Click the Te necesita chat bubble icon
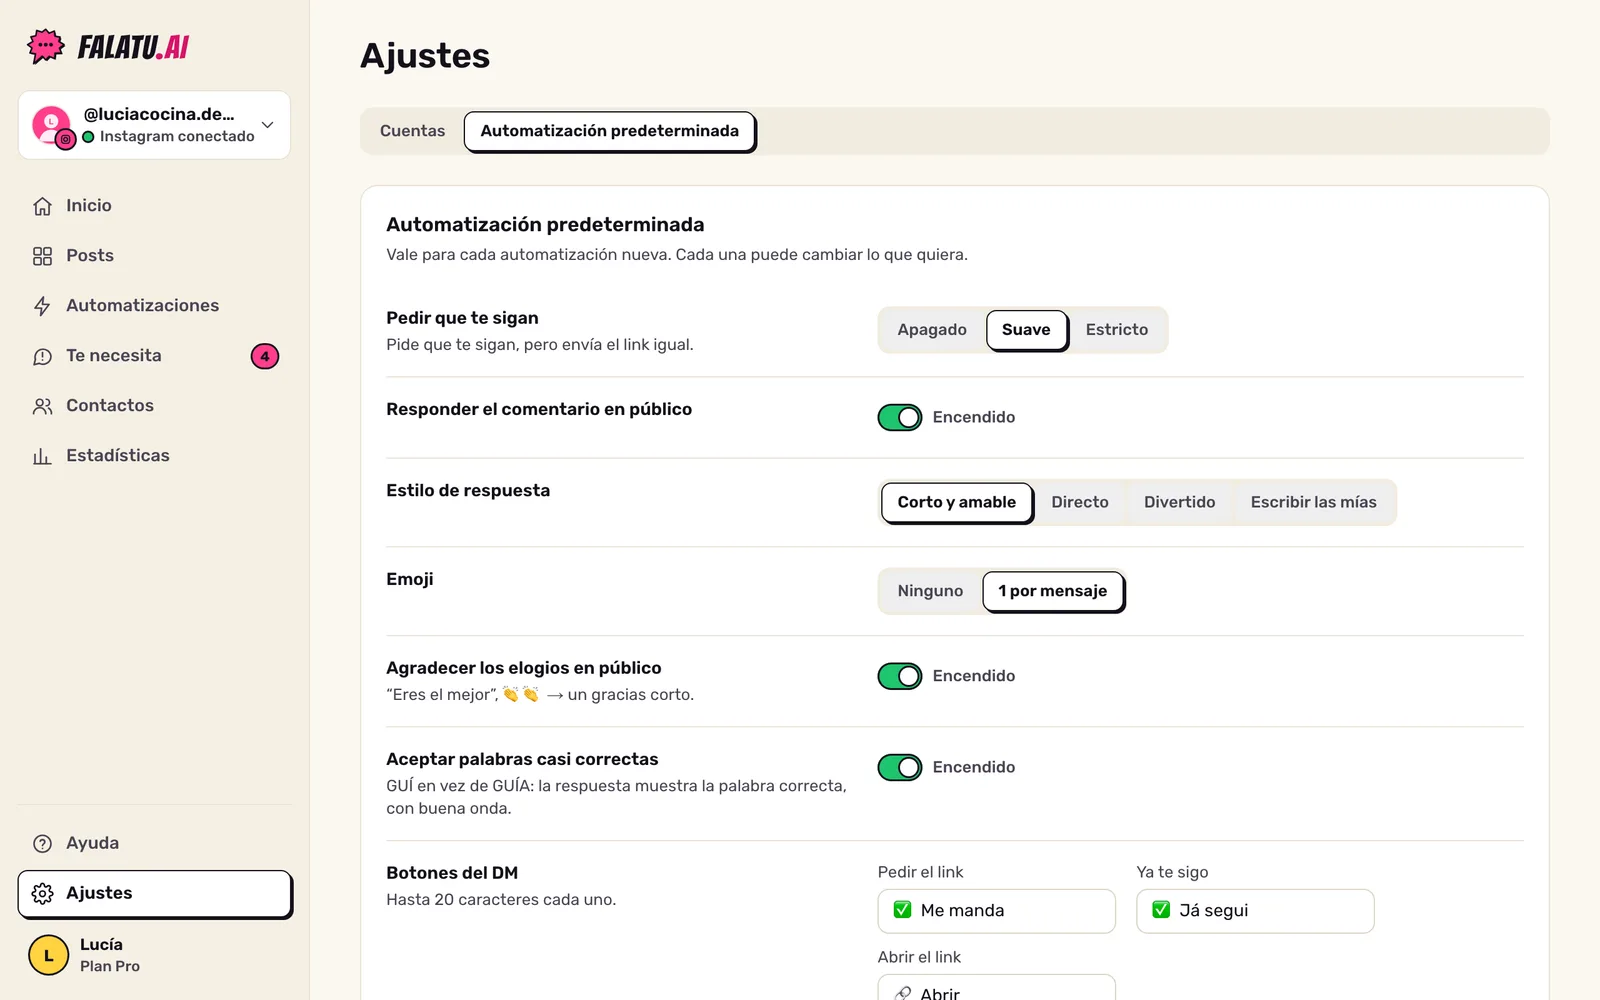Image resolution: width=1600 pixels, height=1000 pixels. click(x=42, y=356)
